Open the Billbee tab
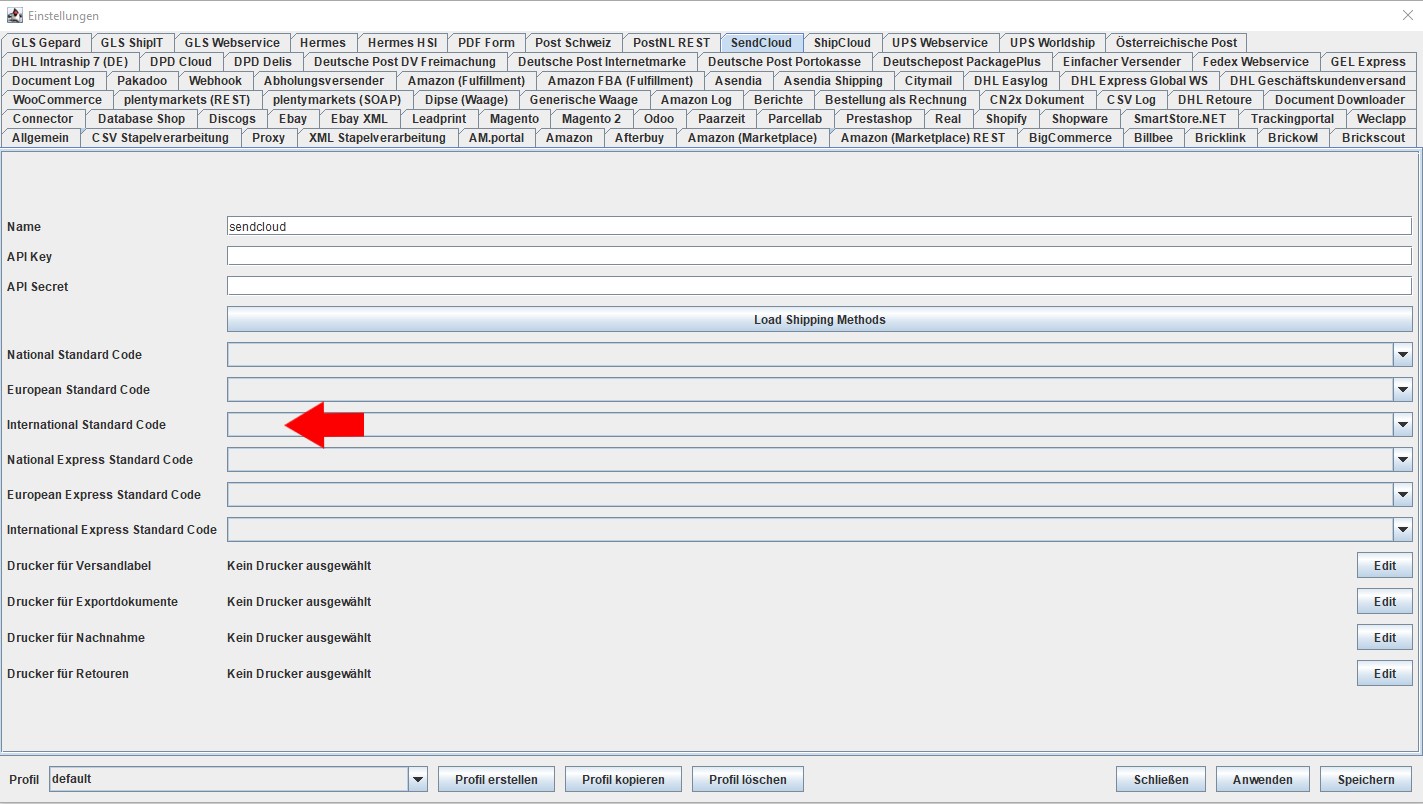This screenshot has height=804, width=1423. [x=1153, y=138]
